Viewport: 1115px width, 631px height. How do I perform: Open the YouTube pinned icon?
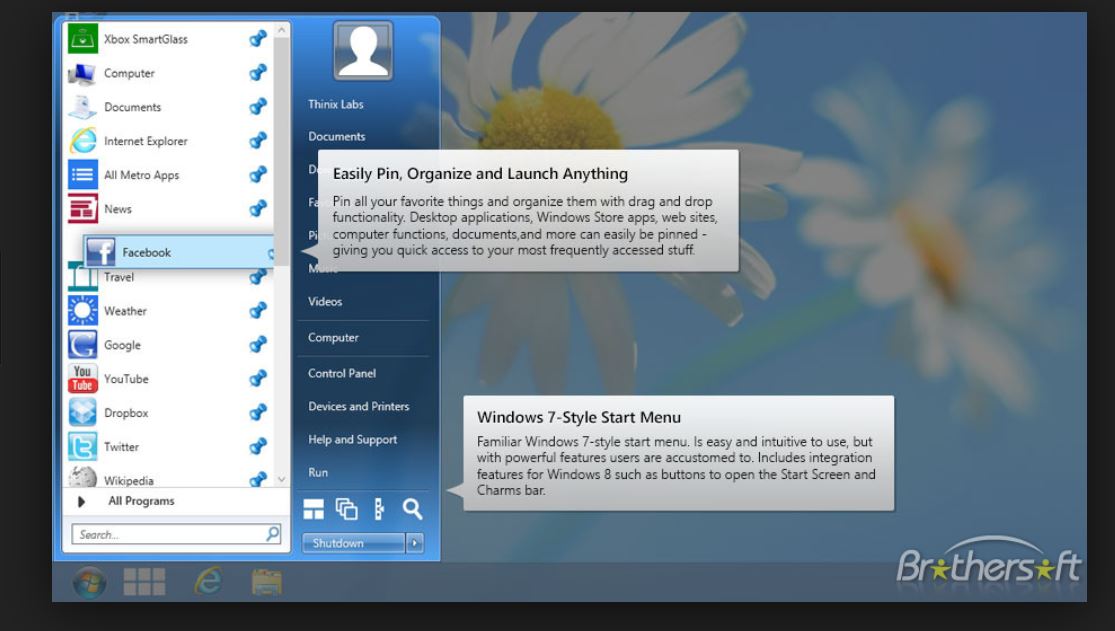pyautogui.click(x=82, y=378)
